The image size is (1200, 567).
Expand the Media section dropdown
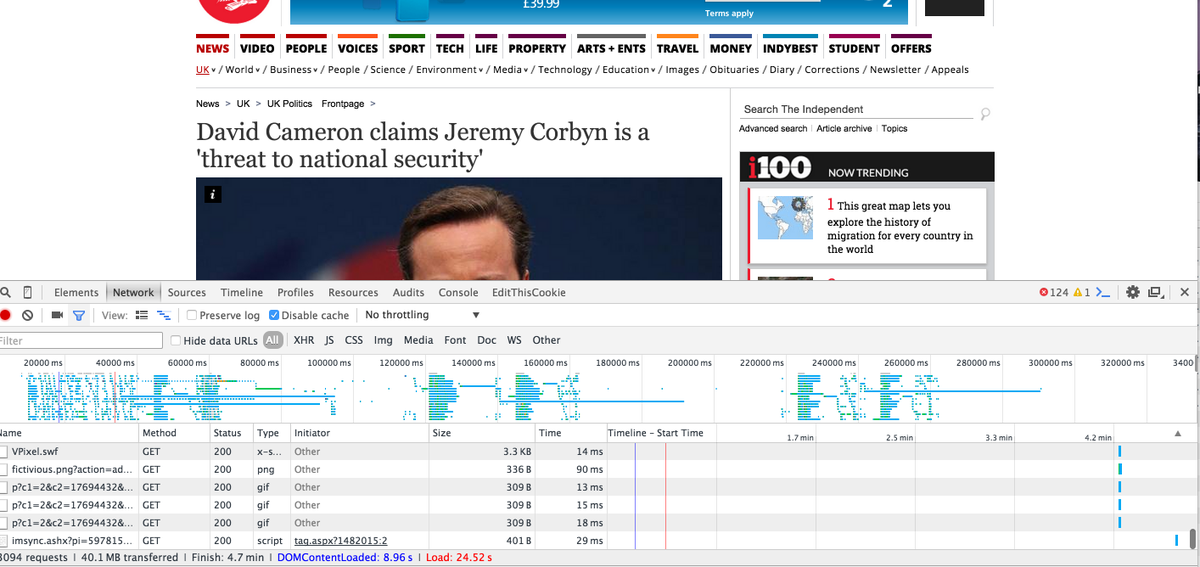tap(527, 70)
